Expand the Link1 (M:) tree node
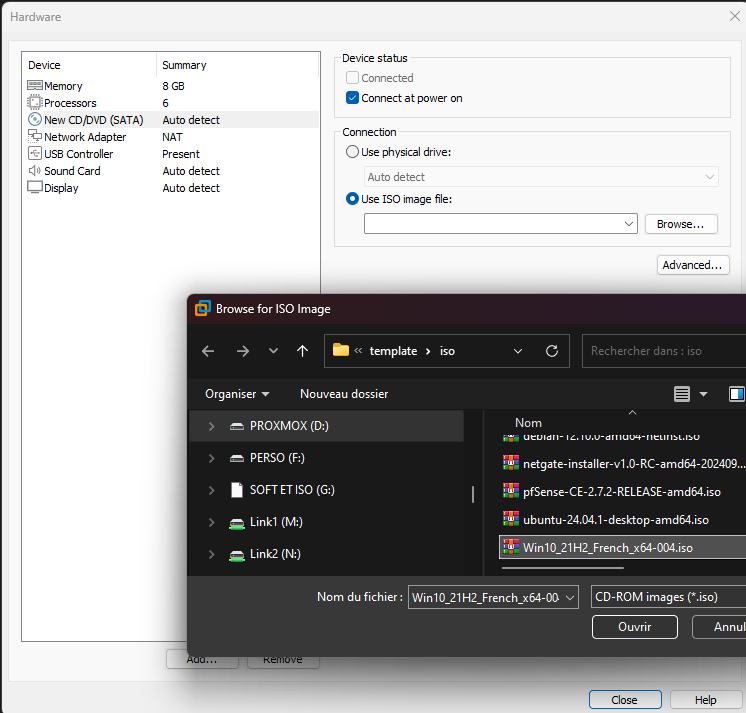746x713 pixels. [x=211, y=522]
